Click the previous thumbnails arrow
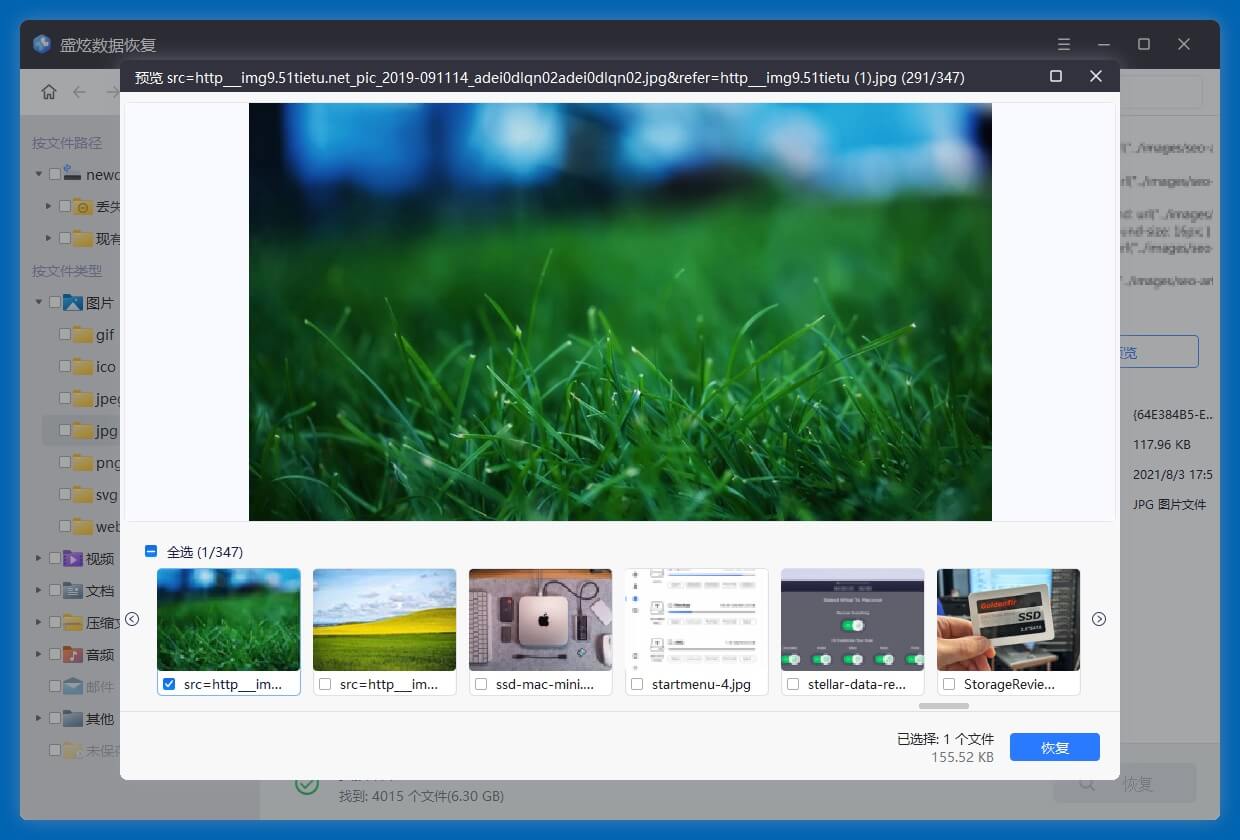This screenshot has height=840, width=1240. click(132, 619)
